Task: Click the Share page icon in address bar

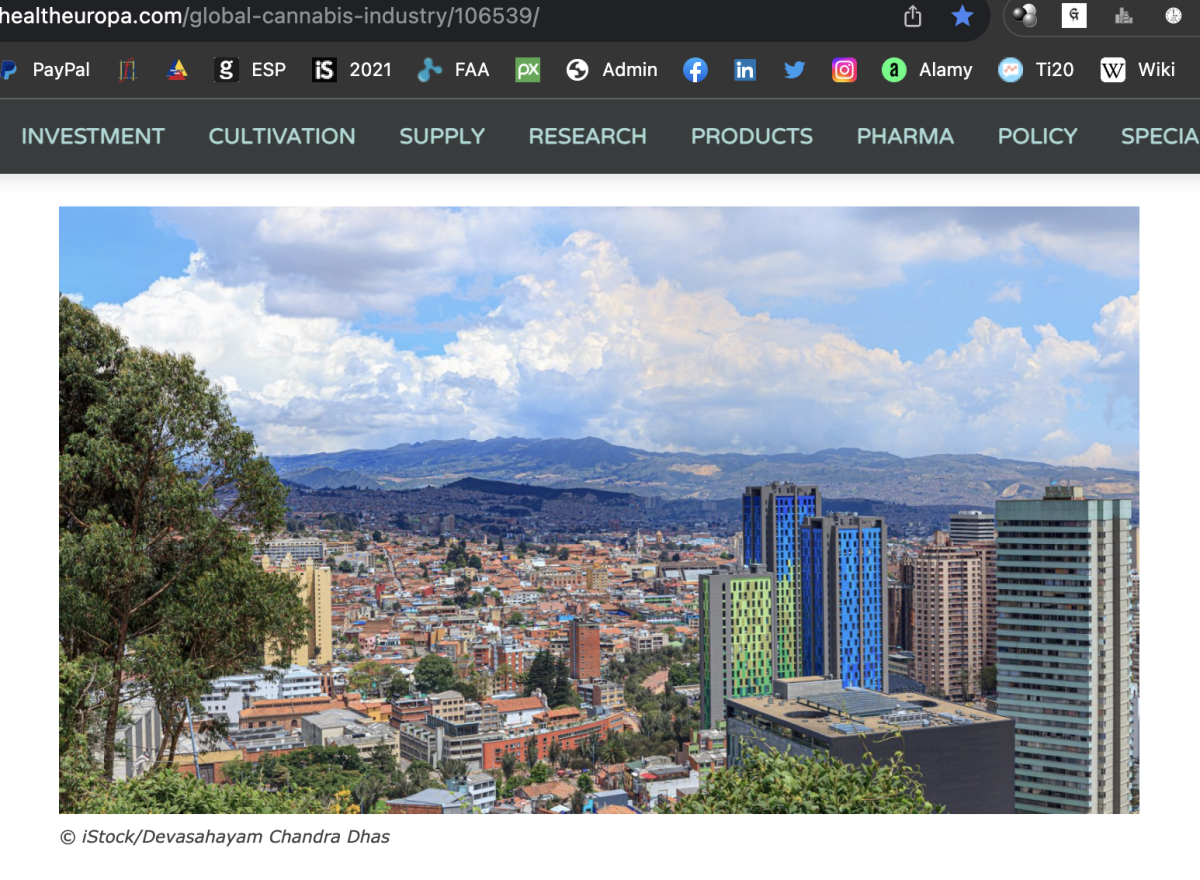Action: [912, 16]
